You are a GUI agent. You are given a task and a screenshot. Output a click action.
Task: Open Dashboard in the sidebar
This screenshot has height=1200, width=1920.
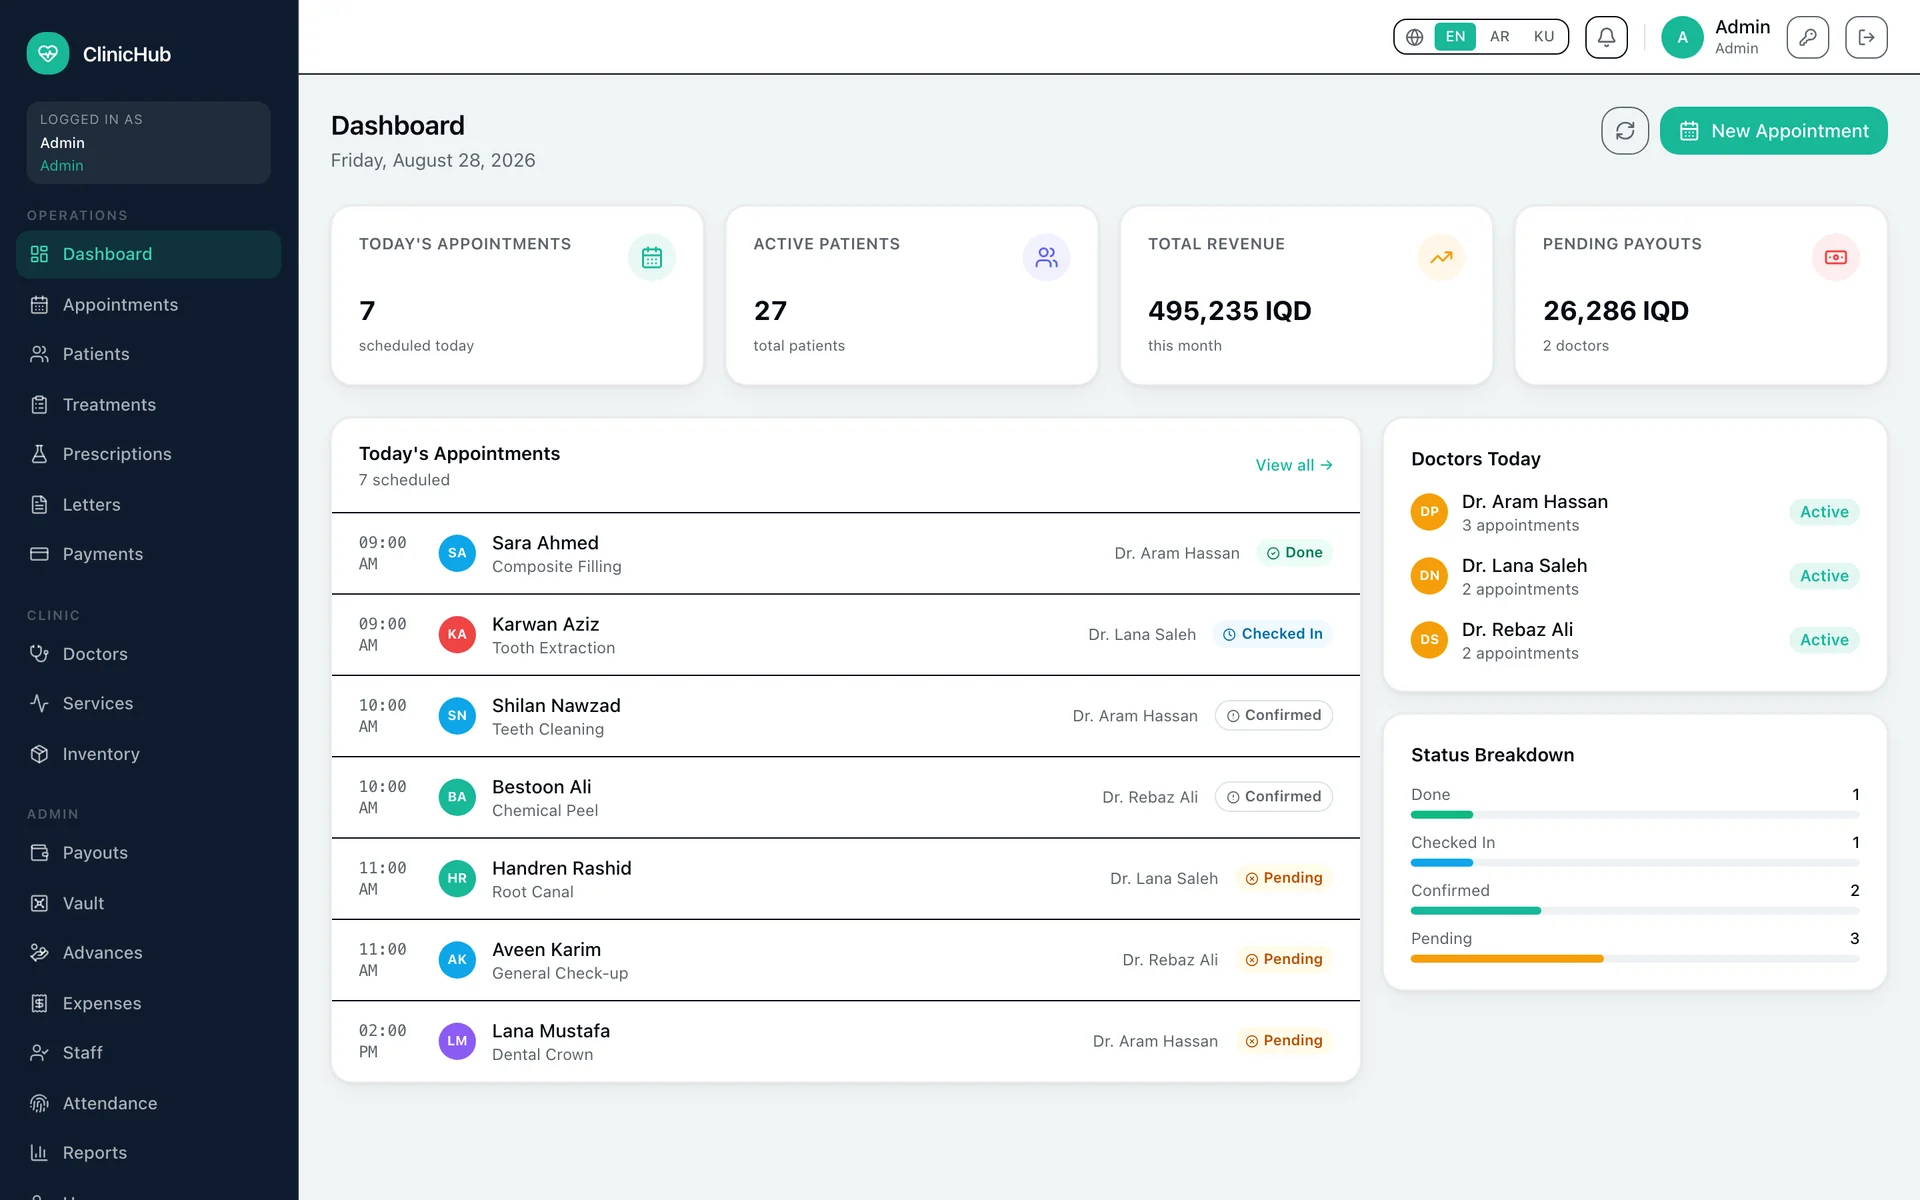(148, 254)
